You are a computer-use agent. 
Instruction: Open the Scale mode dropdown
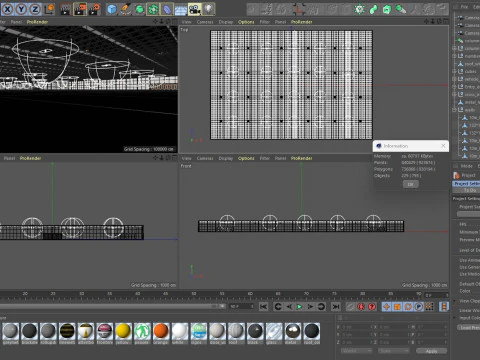pos(394,351)
